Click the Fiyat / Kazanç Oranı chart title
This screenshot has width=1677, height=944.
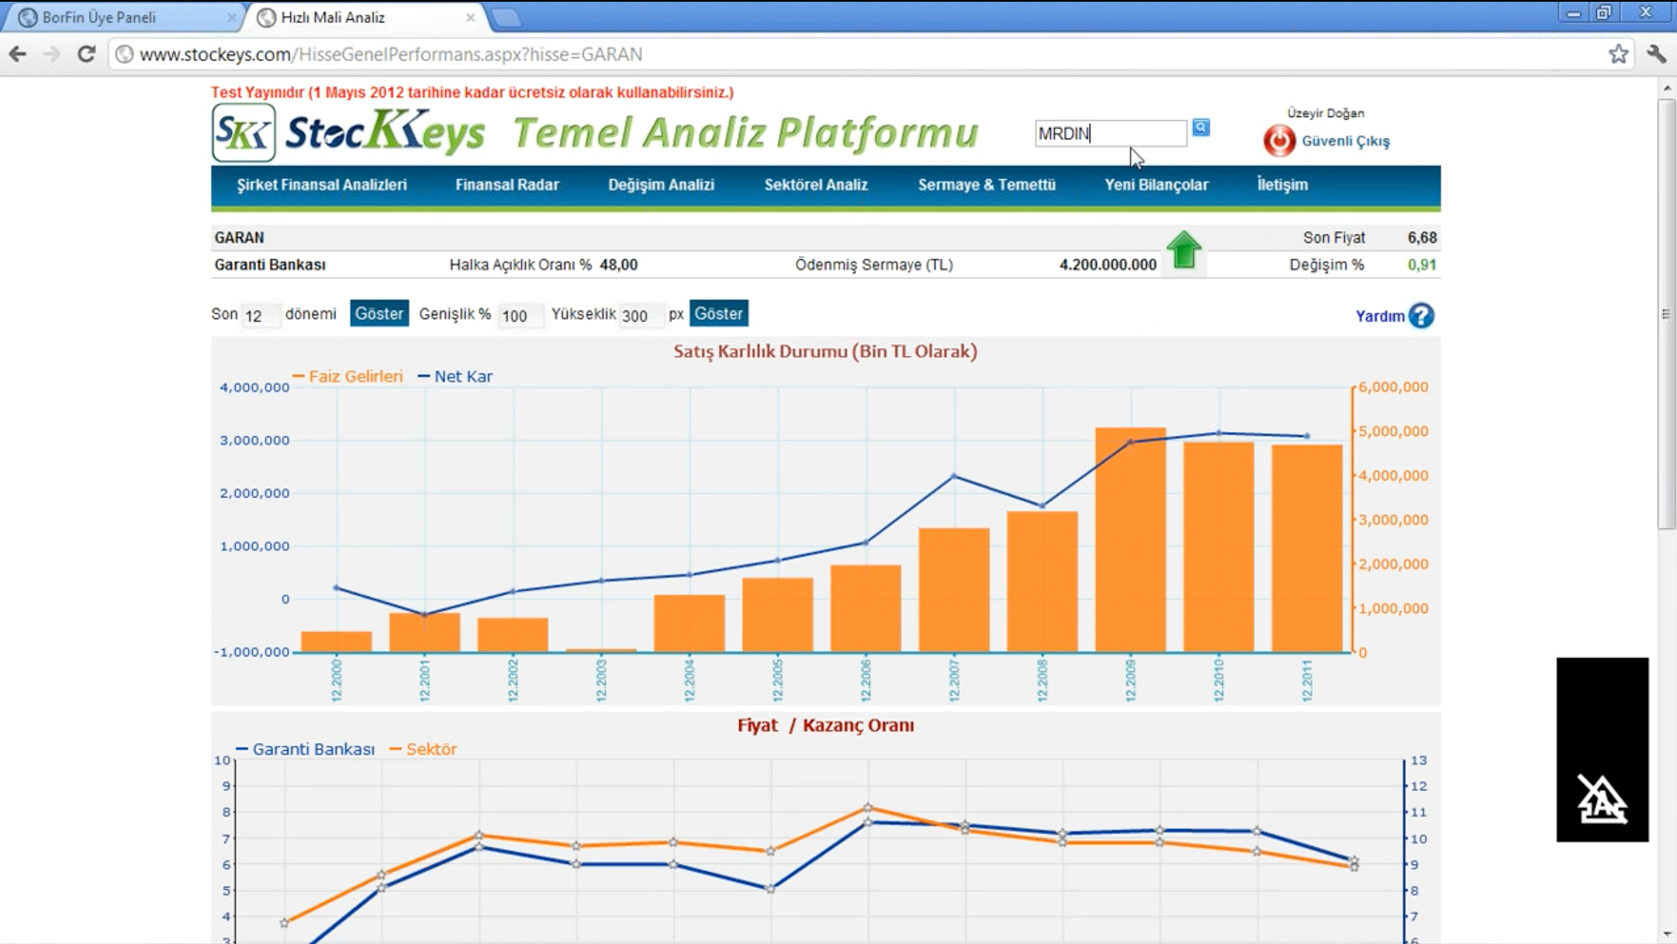[825, 725]
